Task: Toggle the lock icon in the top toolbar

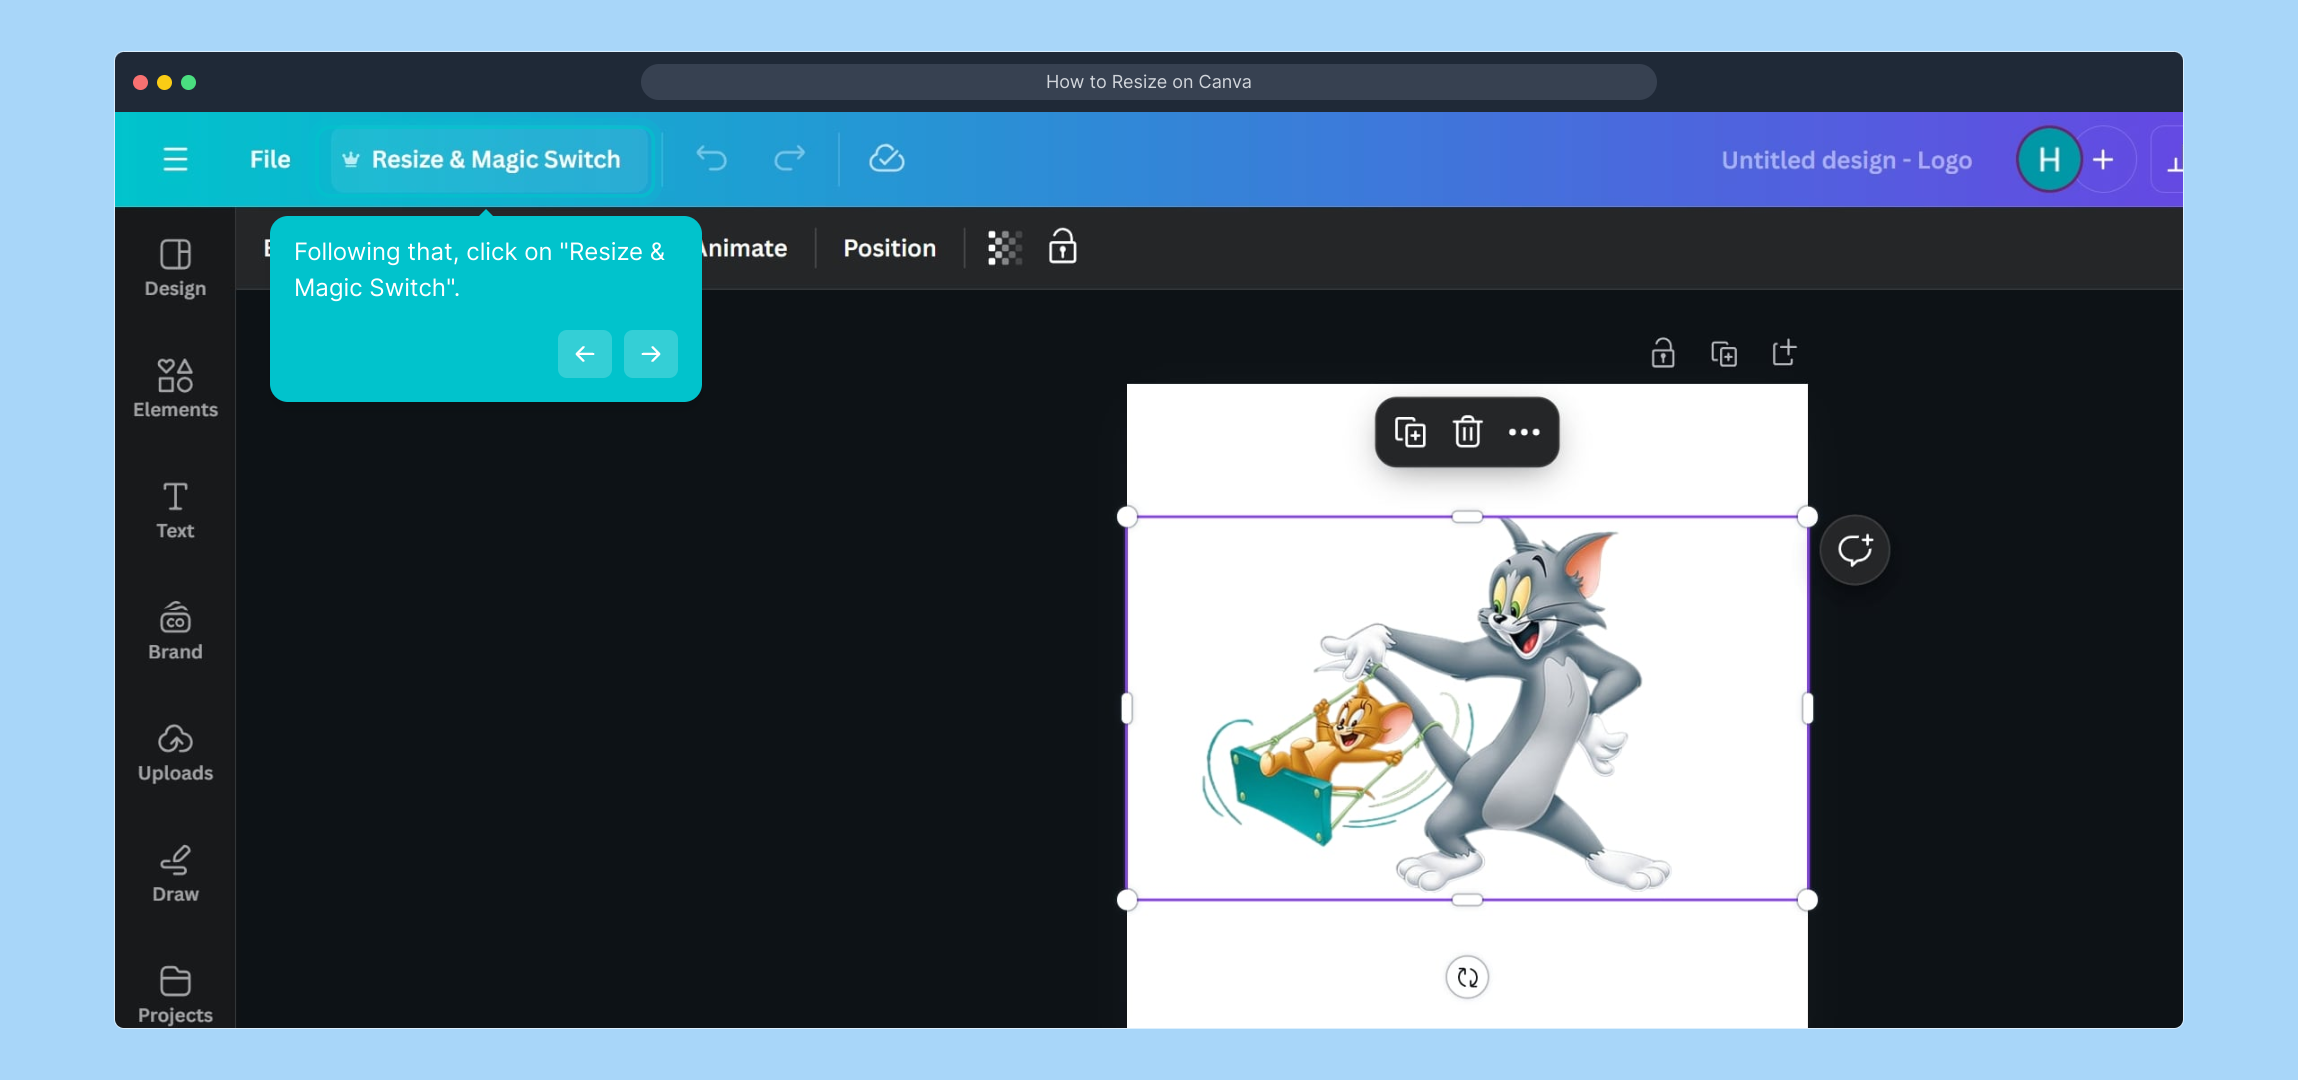Action: (1062, 246)
